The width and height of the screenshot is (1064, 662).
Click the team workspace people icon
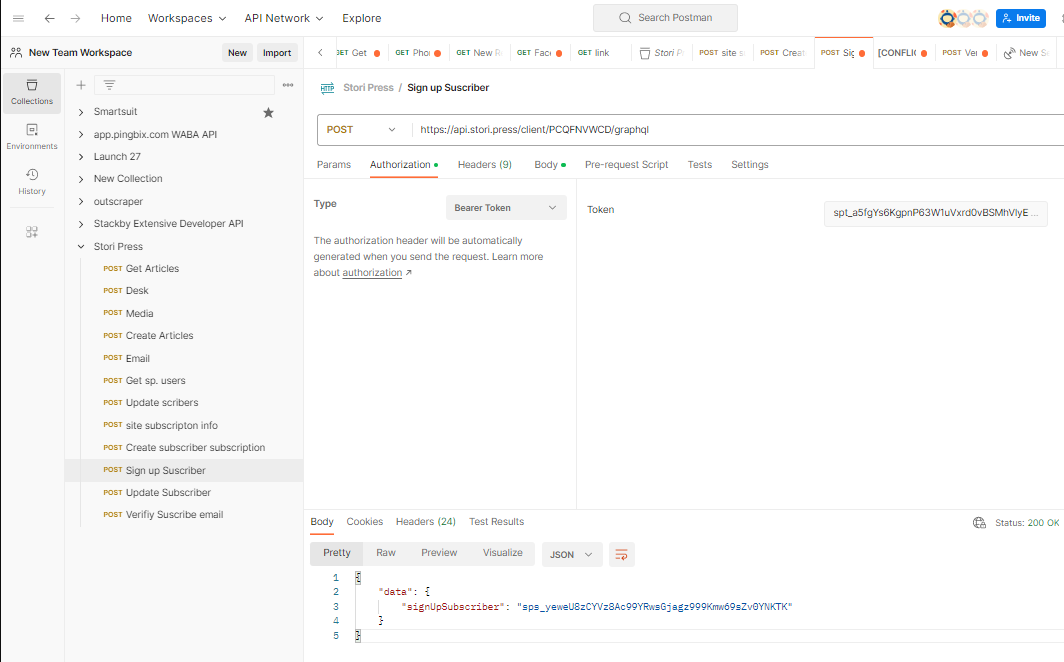click(x=16, y=52)
